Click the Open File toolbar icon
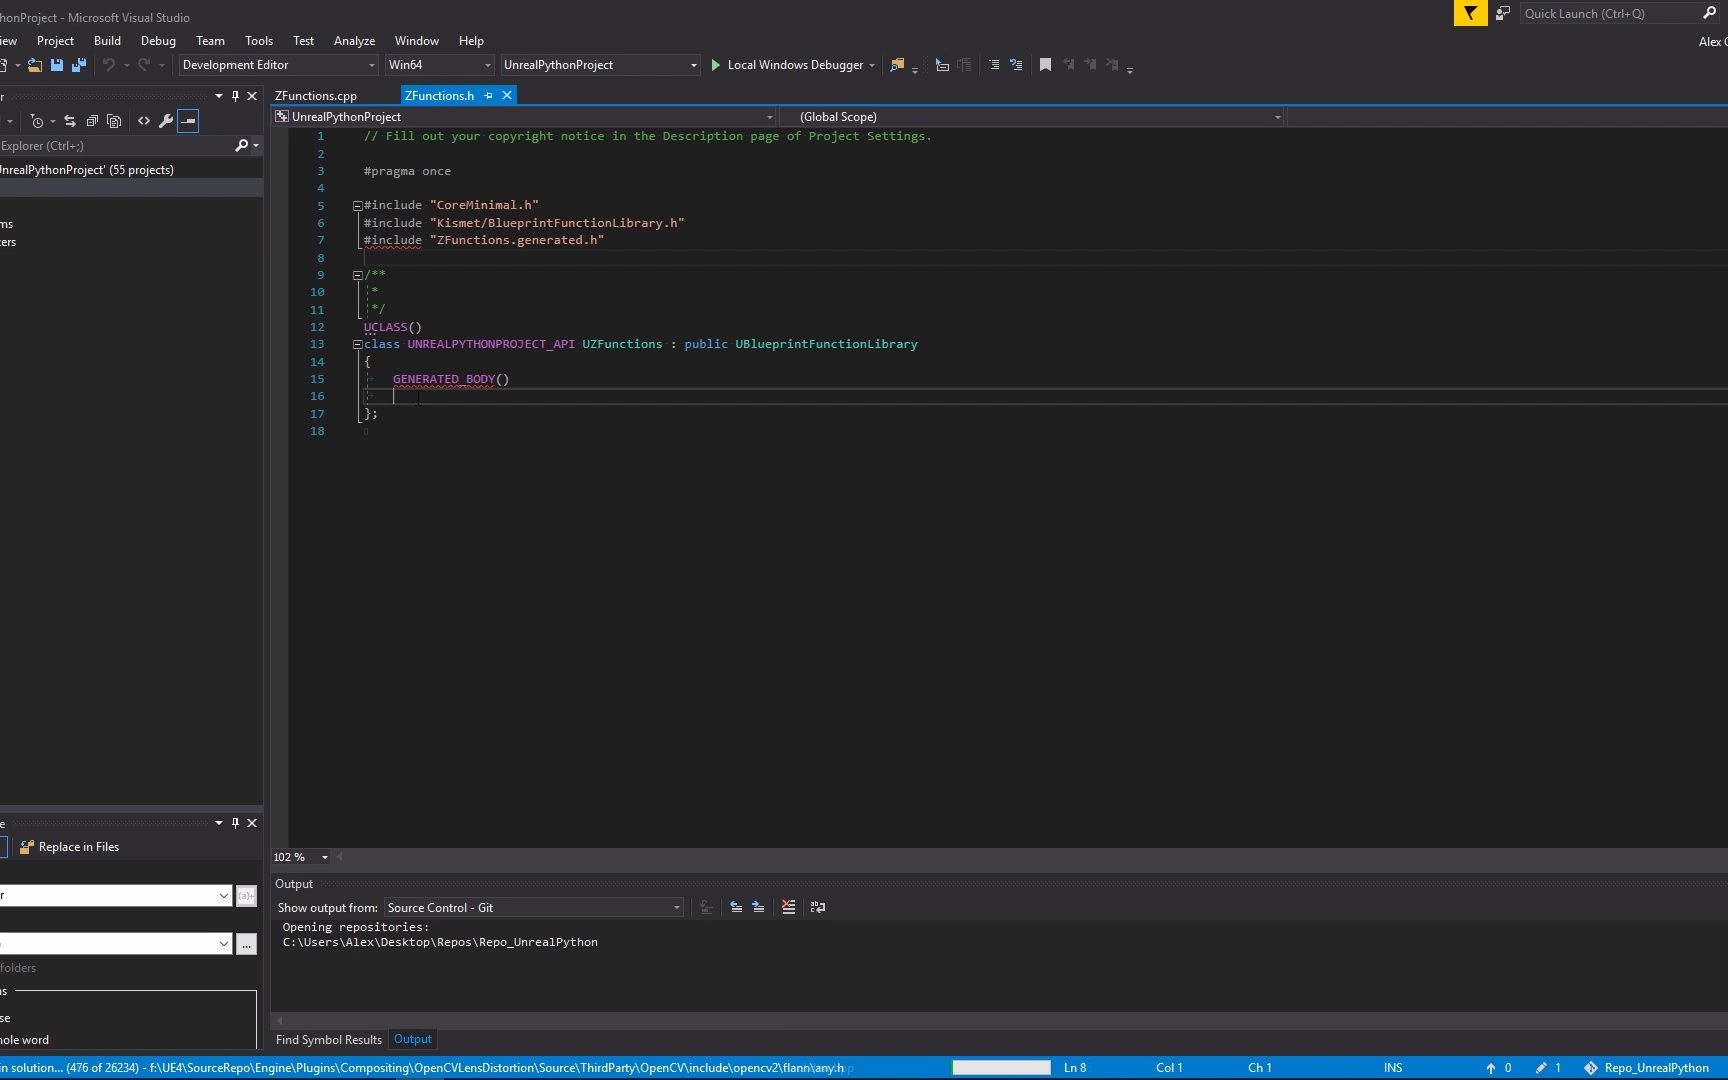The image size is (1728, 1080). (35, 65)
